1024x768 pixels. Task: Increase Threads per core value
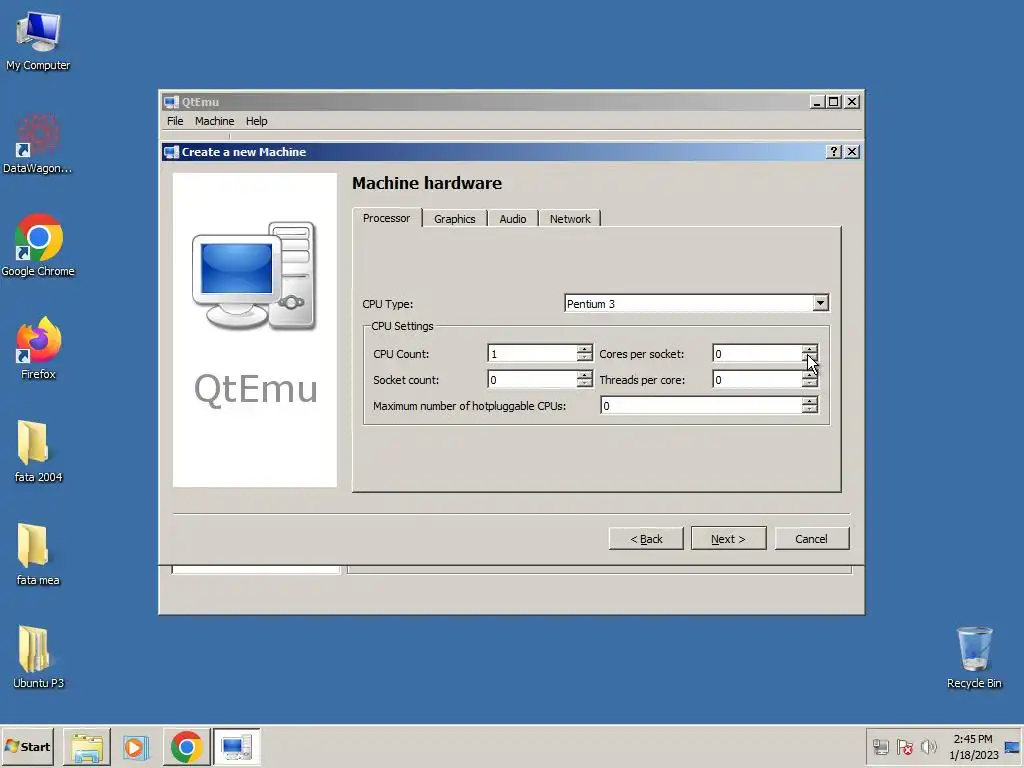(810, 376)
